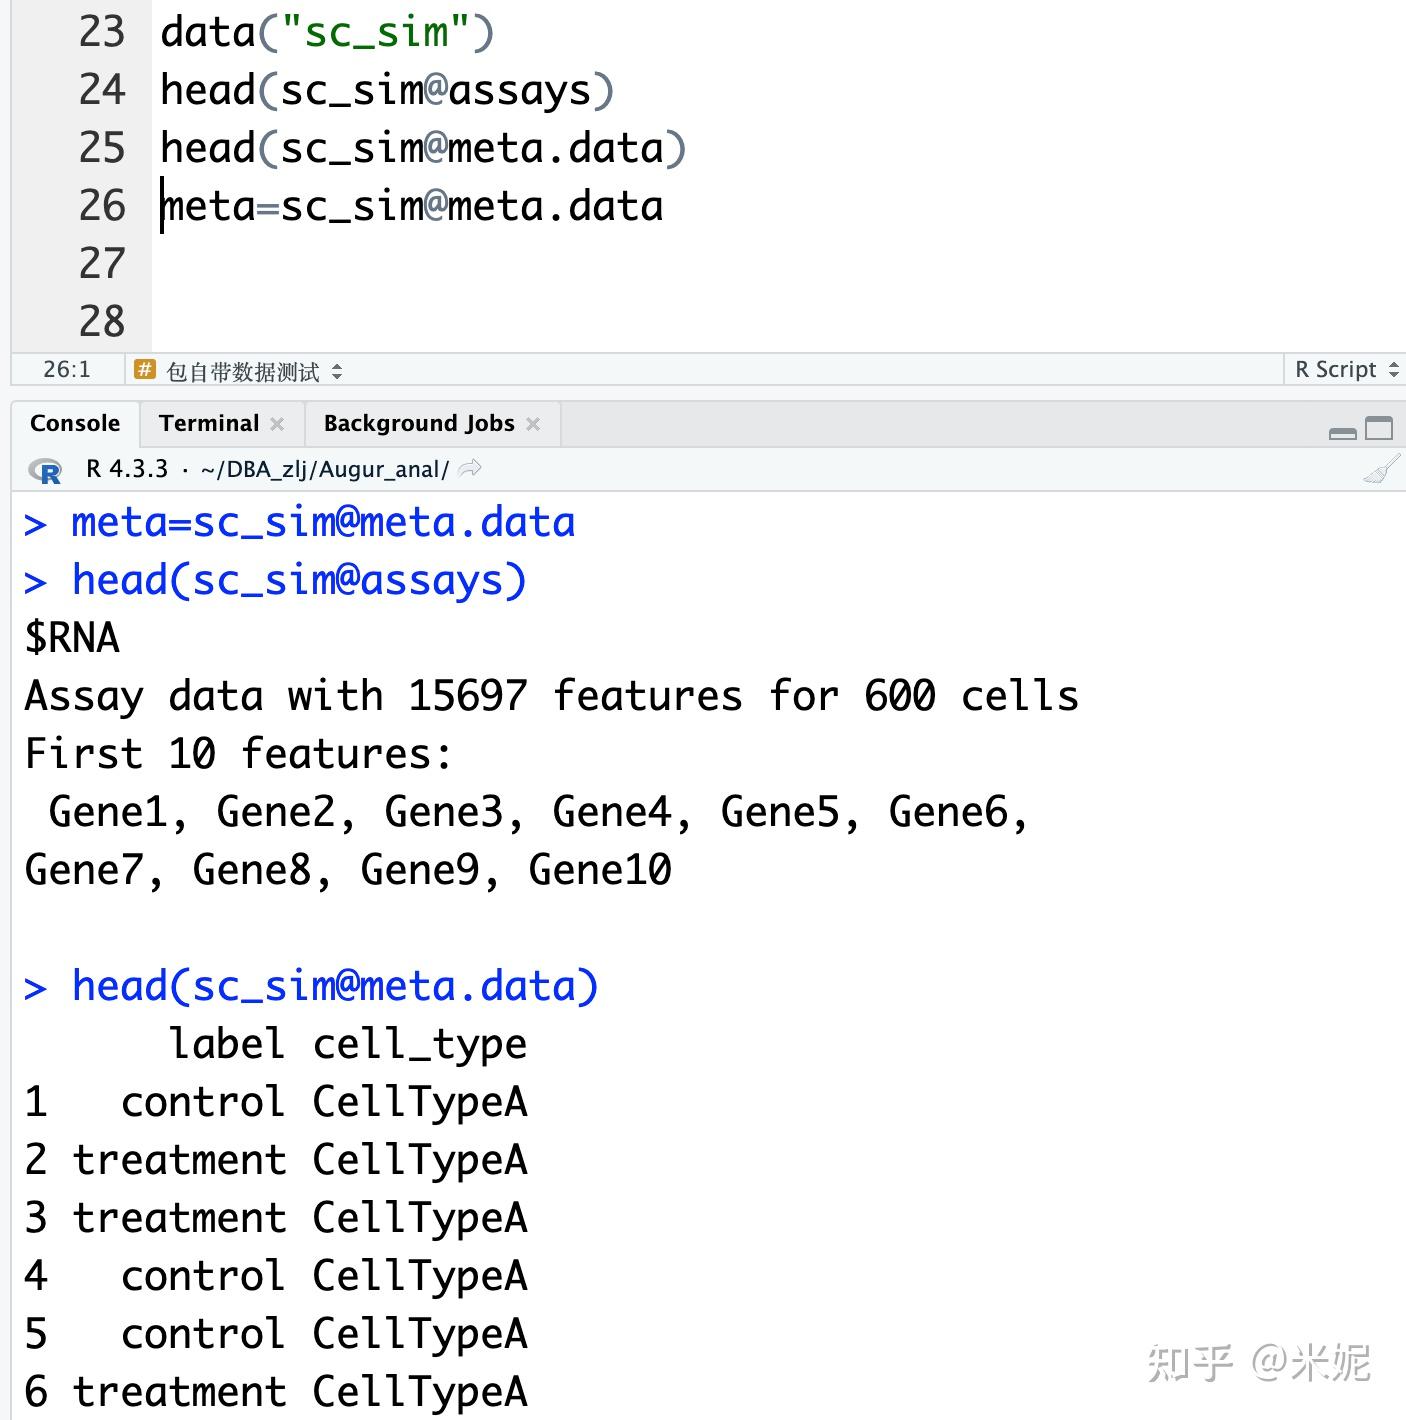
Task: Switch to the Terminal tab
Action: (x=208, y=424)
